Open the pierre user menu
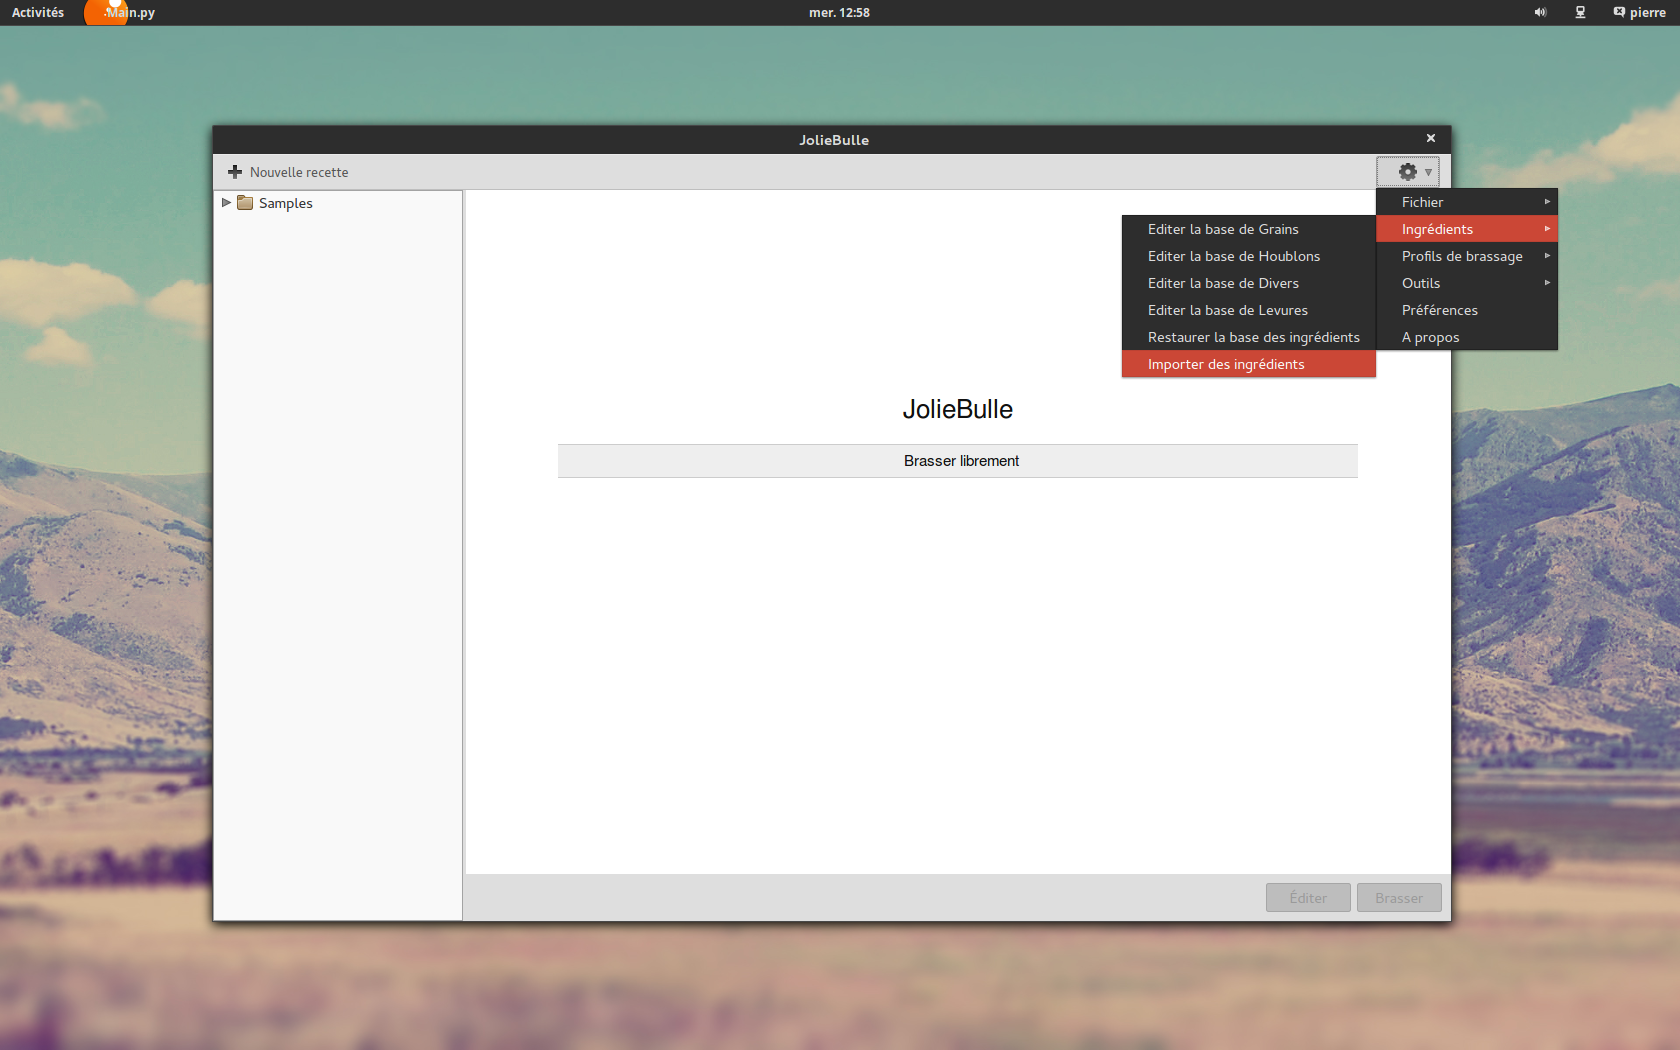The image size is (1680, 1050). pyautogui.click(x=1639, y=13)
